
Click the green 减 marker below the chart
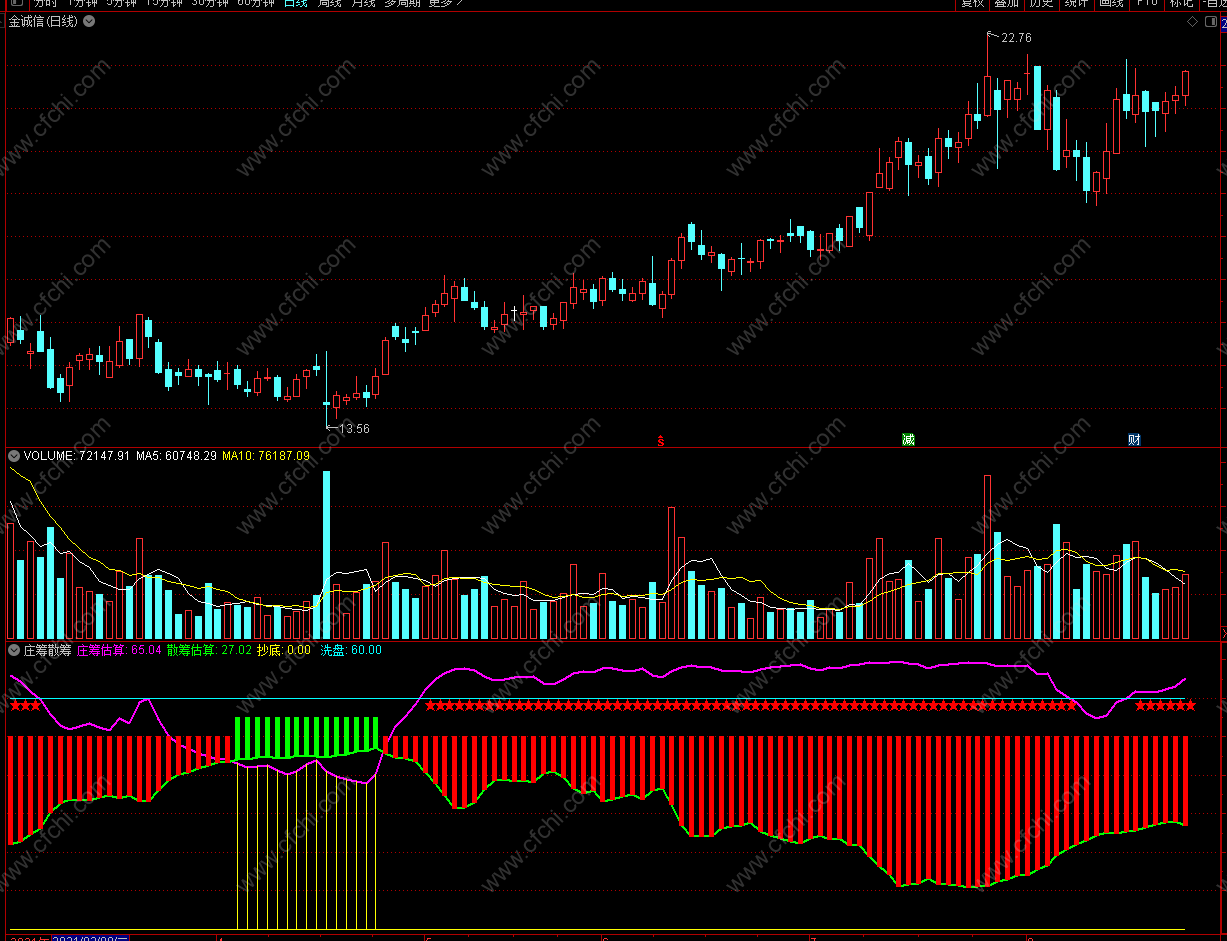coord(908,440)
